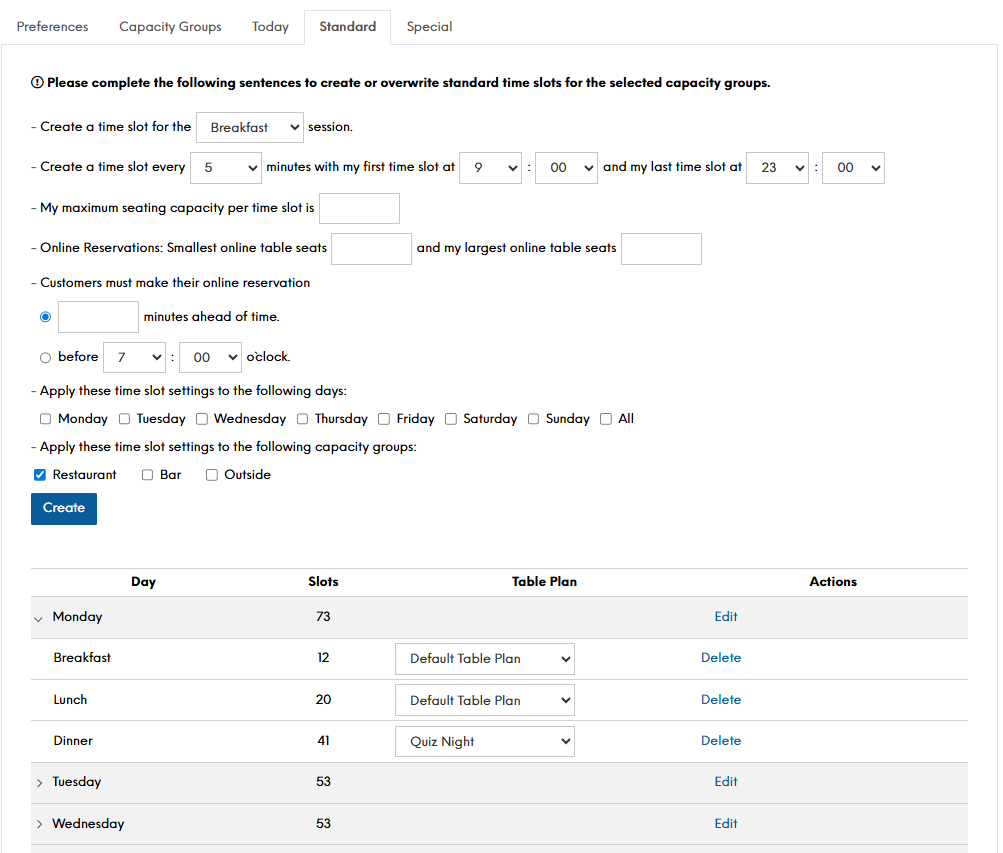Viewport: 1003px width, 853px height.
Task: Expand the Tuesday row chevron
Action: (x=39, y=783)
